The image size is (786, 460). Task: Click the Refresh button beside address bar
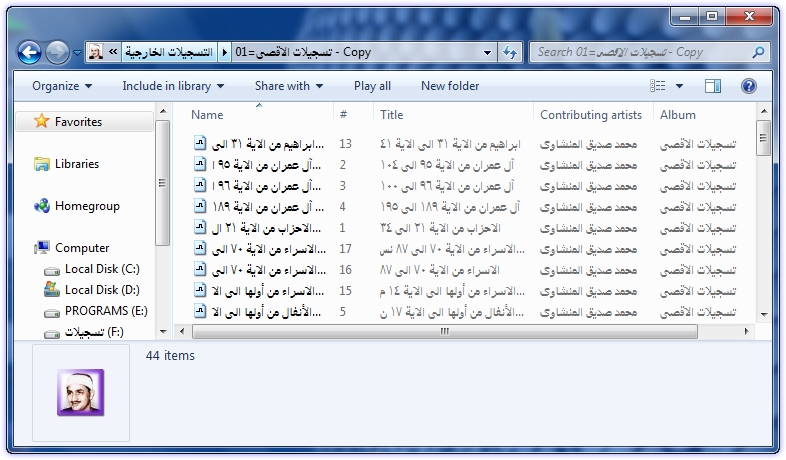[510, 52]
